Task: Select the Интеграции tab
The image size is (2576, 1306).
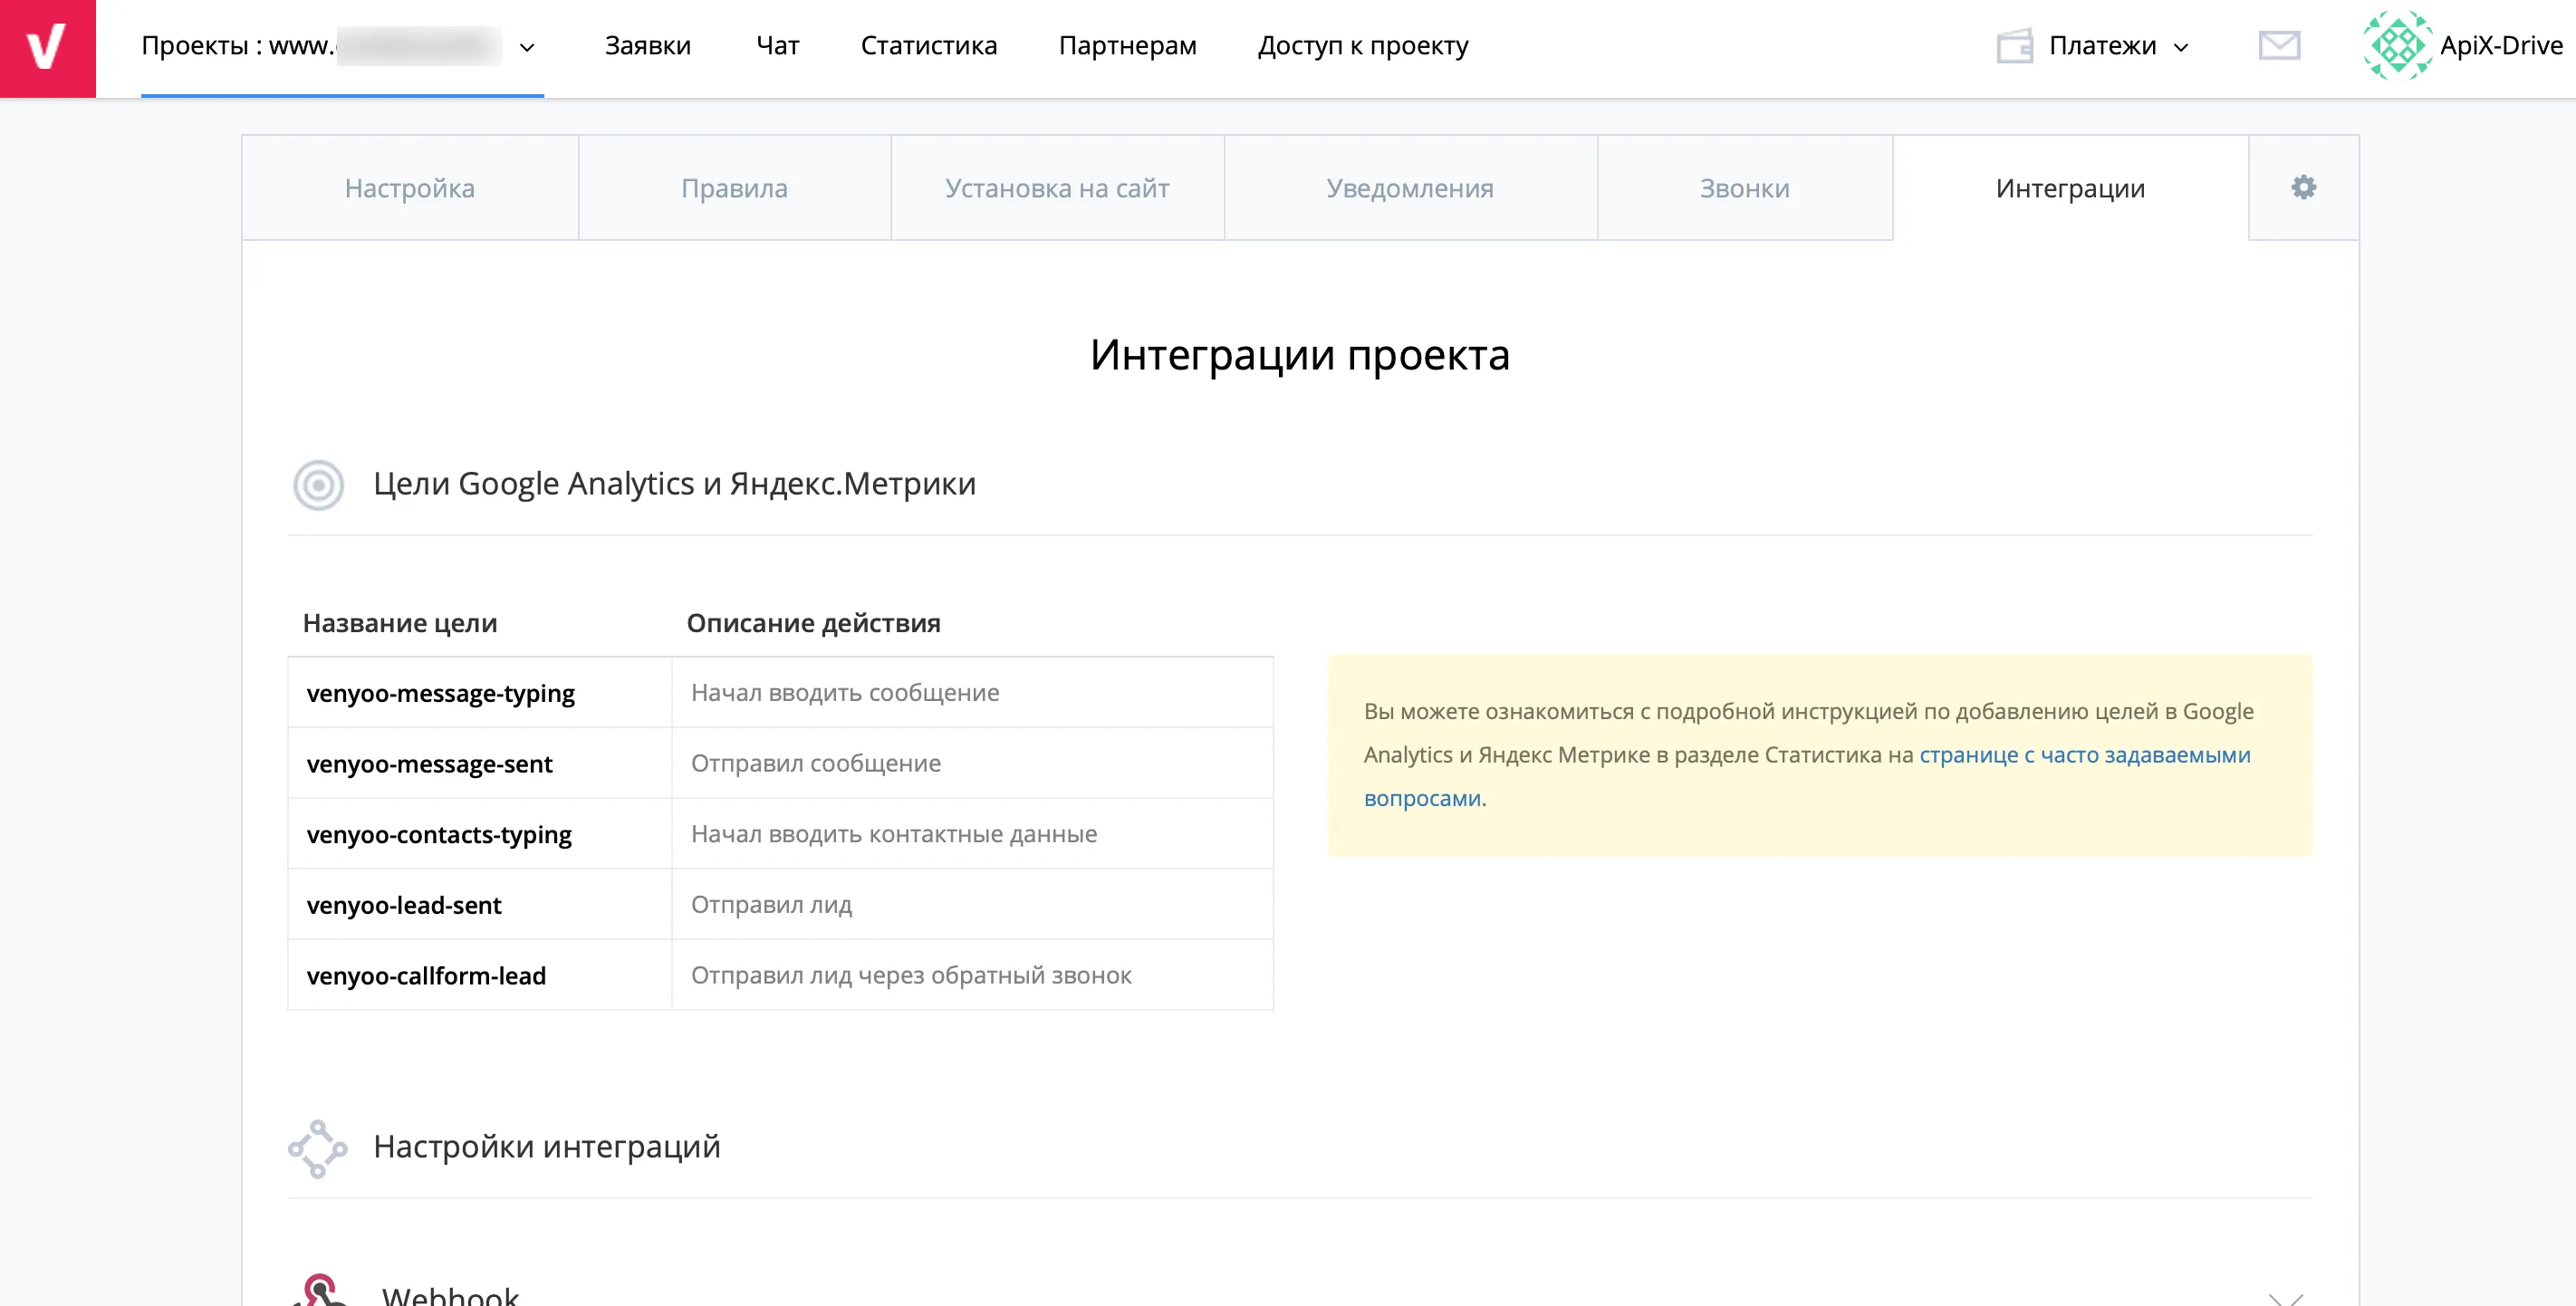Action: [x=2070, y=188]
